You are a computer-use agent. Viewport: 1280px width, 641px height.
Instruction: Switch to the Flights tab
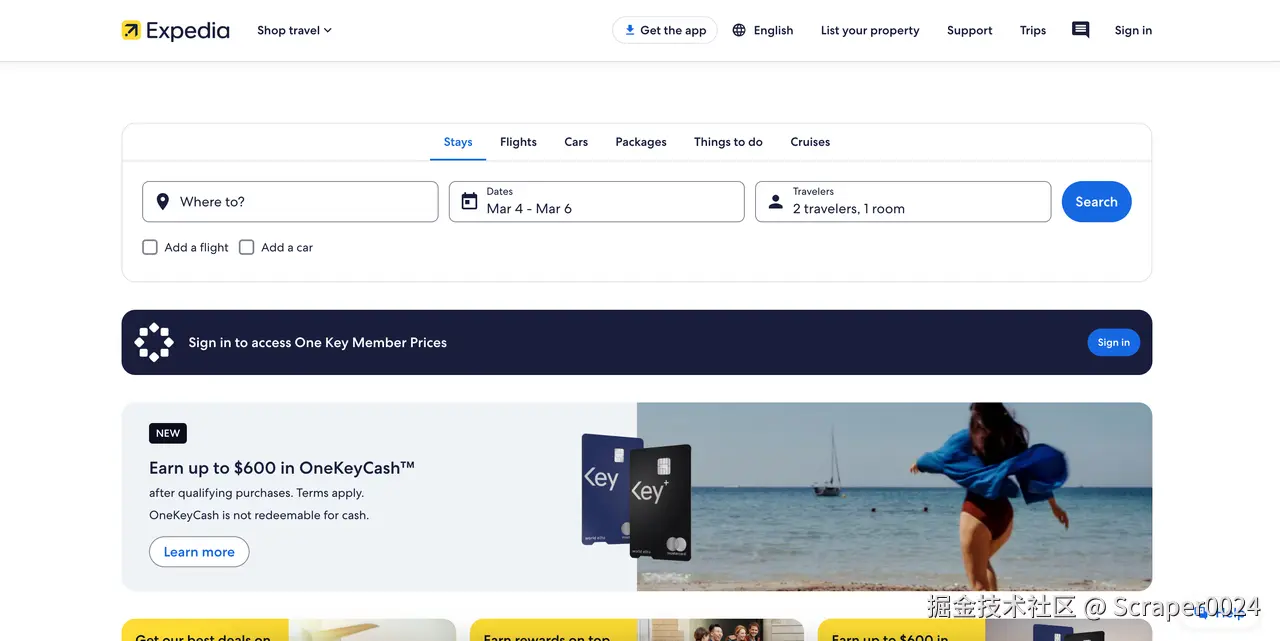(x=518, y=141)
